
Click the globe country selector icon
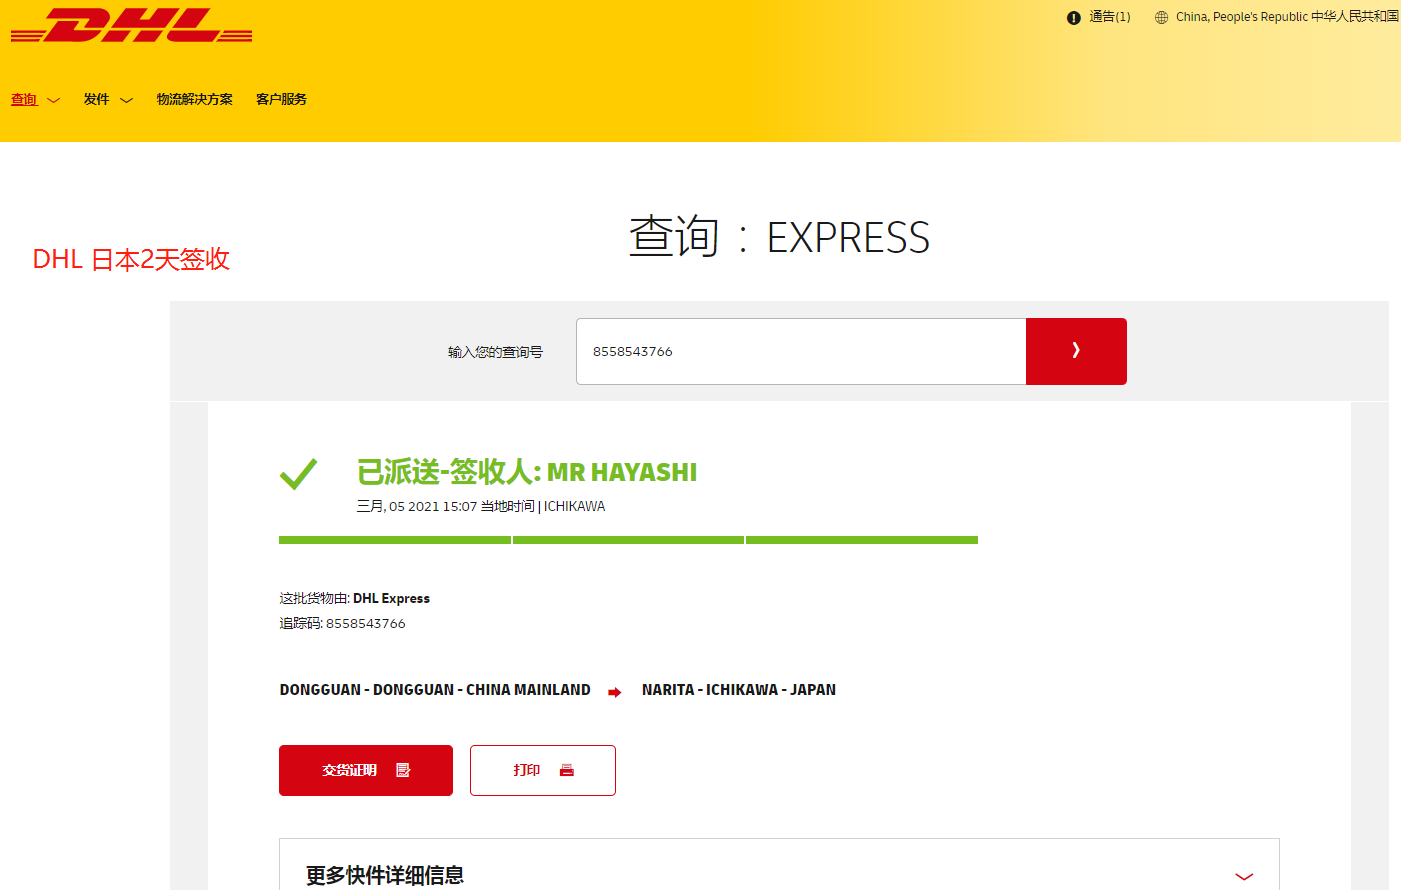click(1161, 18)
